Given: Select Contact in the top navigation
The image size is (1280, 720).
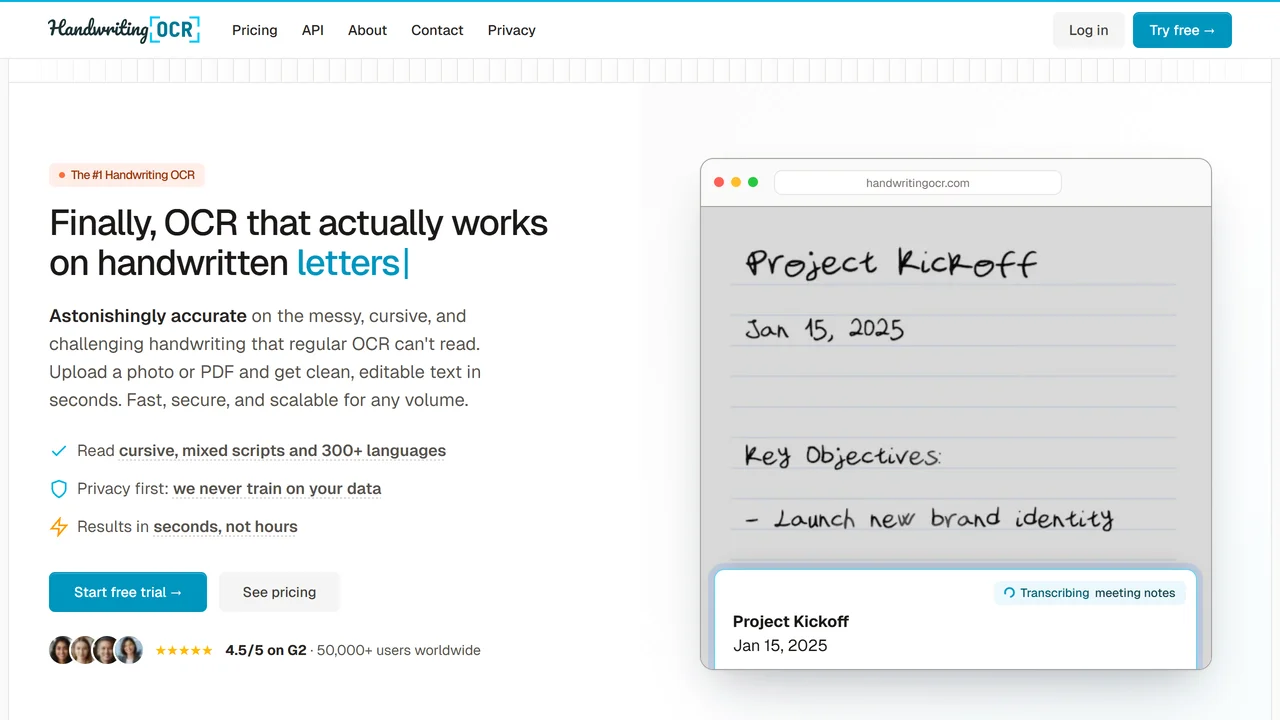Looking at the screenshot, I should [x=437, y=30].
